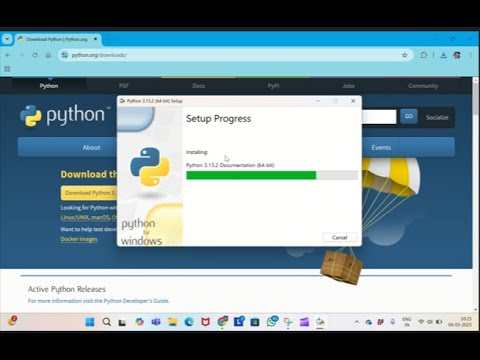Open Jobs in the top navigation
This screenshot has width=480, height=360.
coord(348,86)
